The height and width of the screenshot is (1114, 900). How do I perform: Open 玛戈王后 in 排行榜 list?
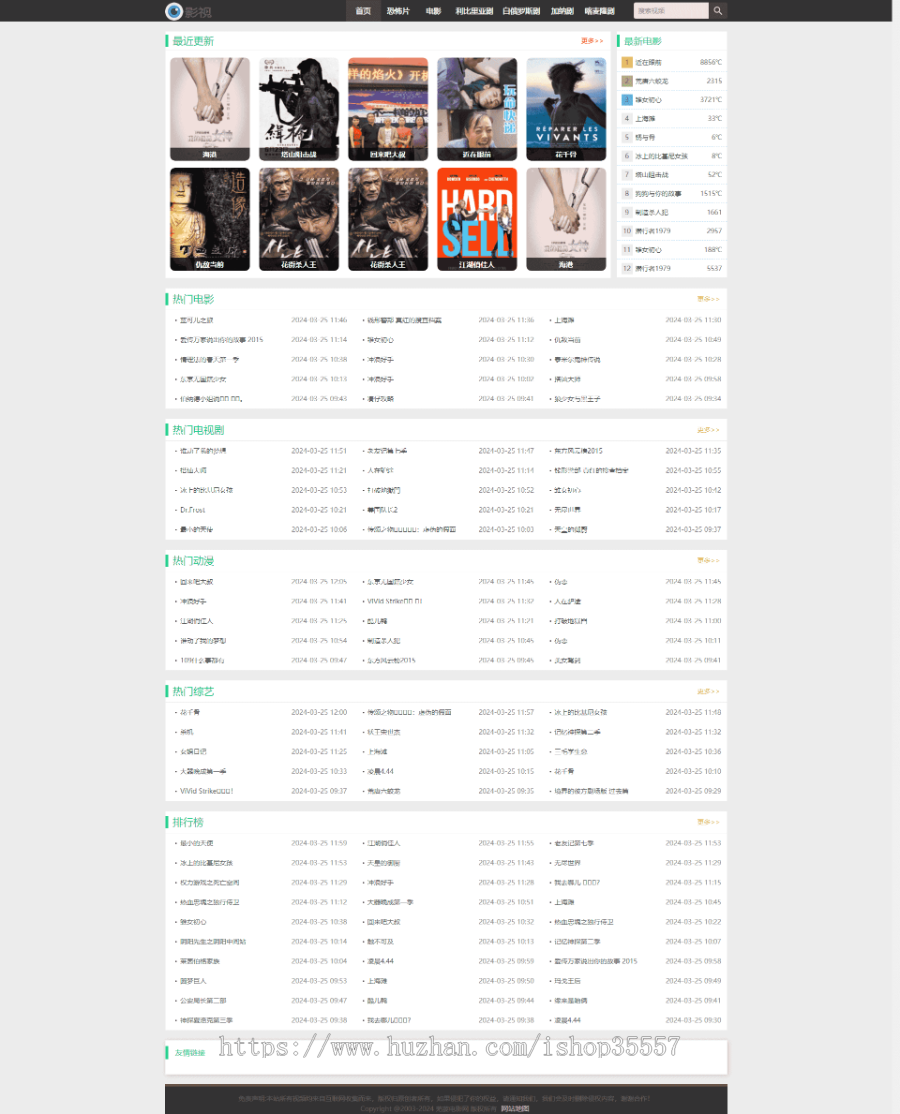click(x=567, y=981)
